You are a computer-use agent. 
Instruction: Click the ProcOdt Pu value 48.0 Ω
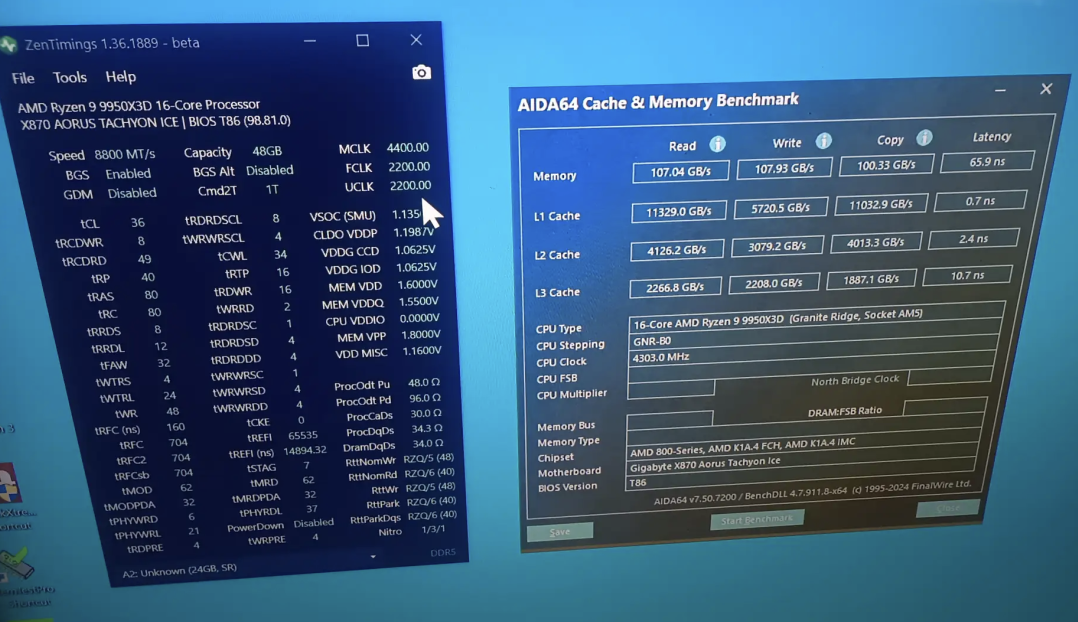[424, 382]
